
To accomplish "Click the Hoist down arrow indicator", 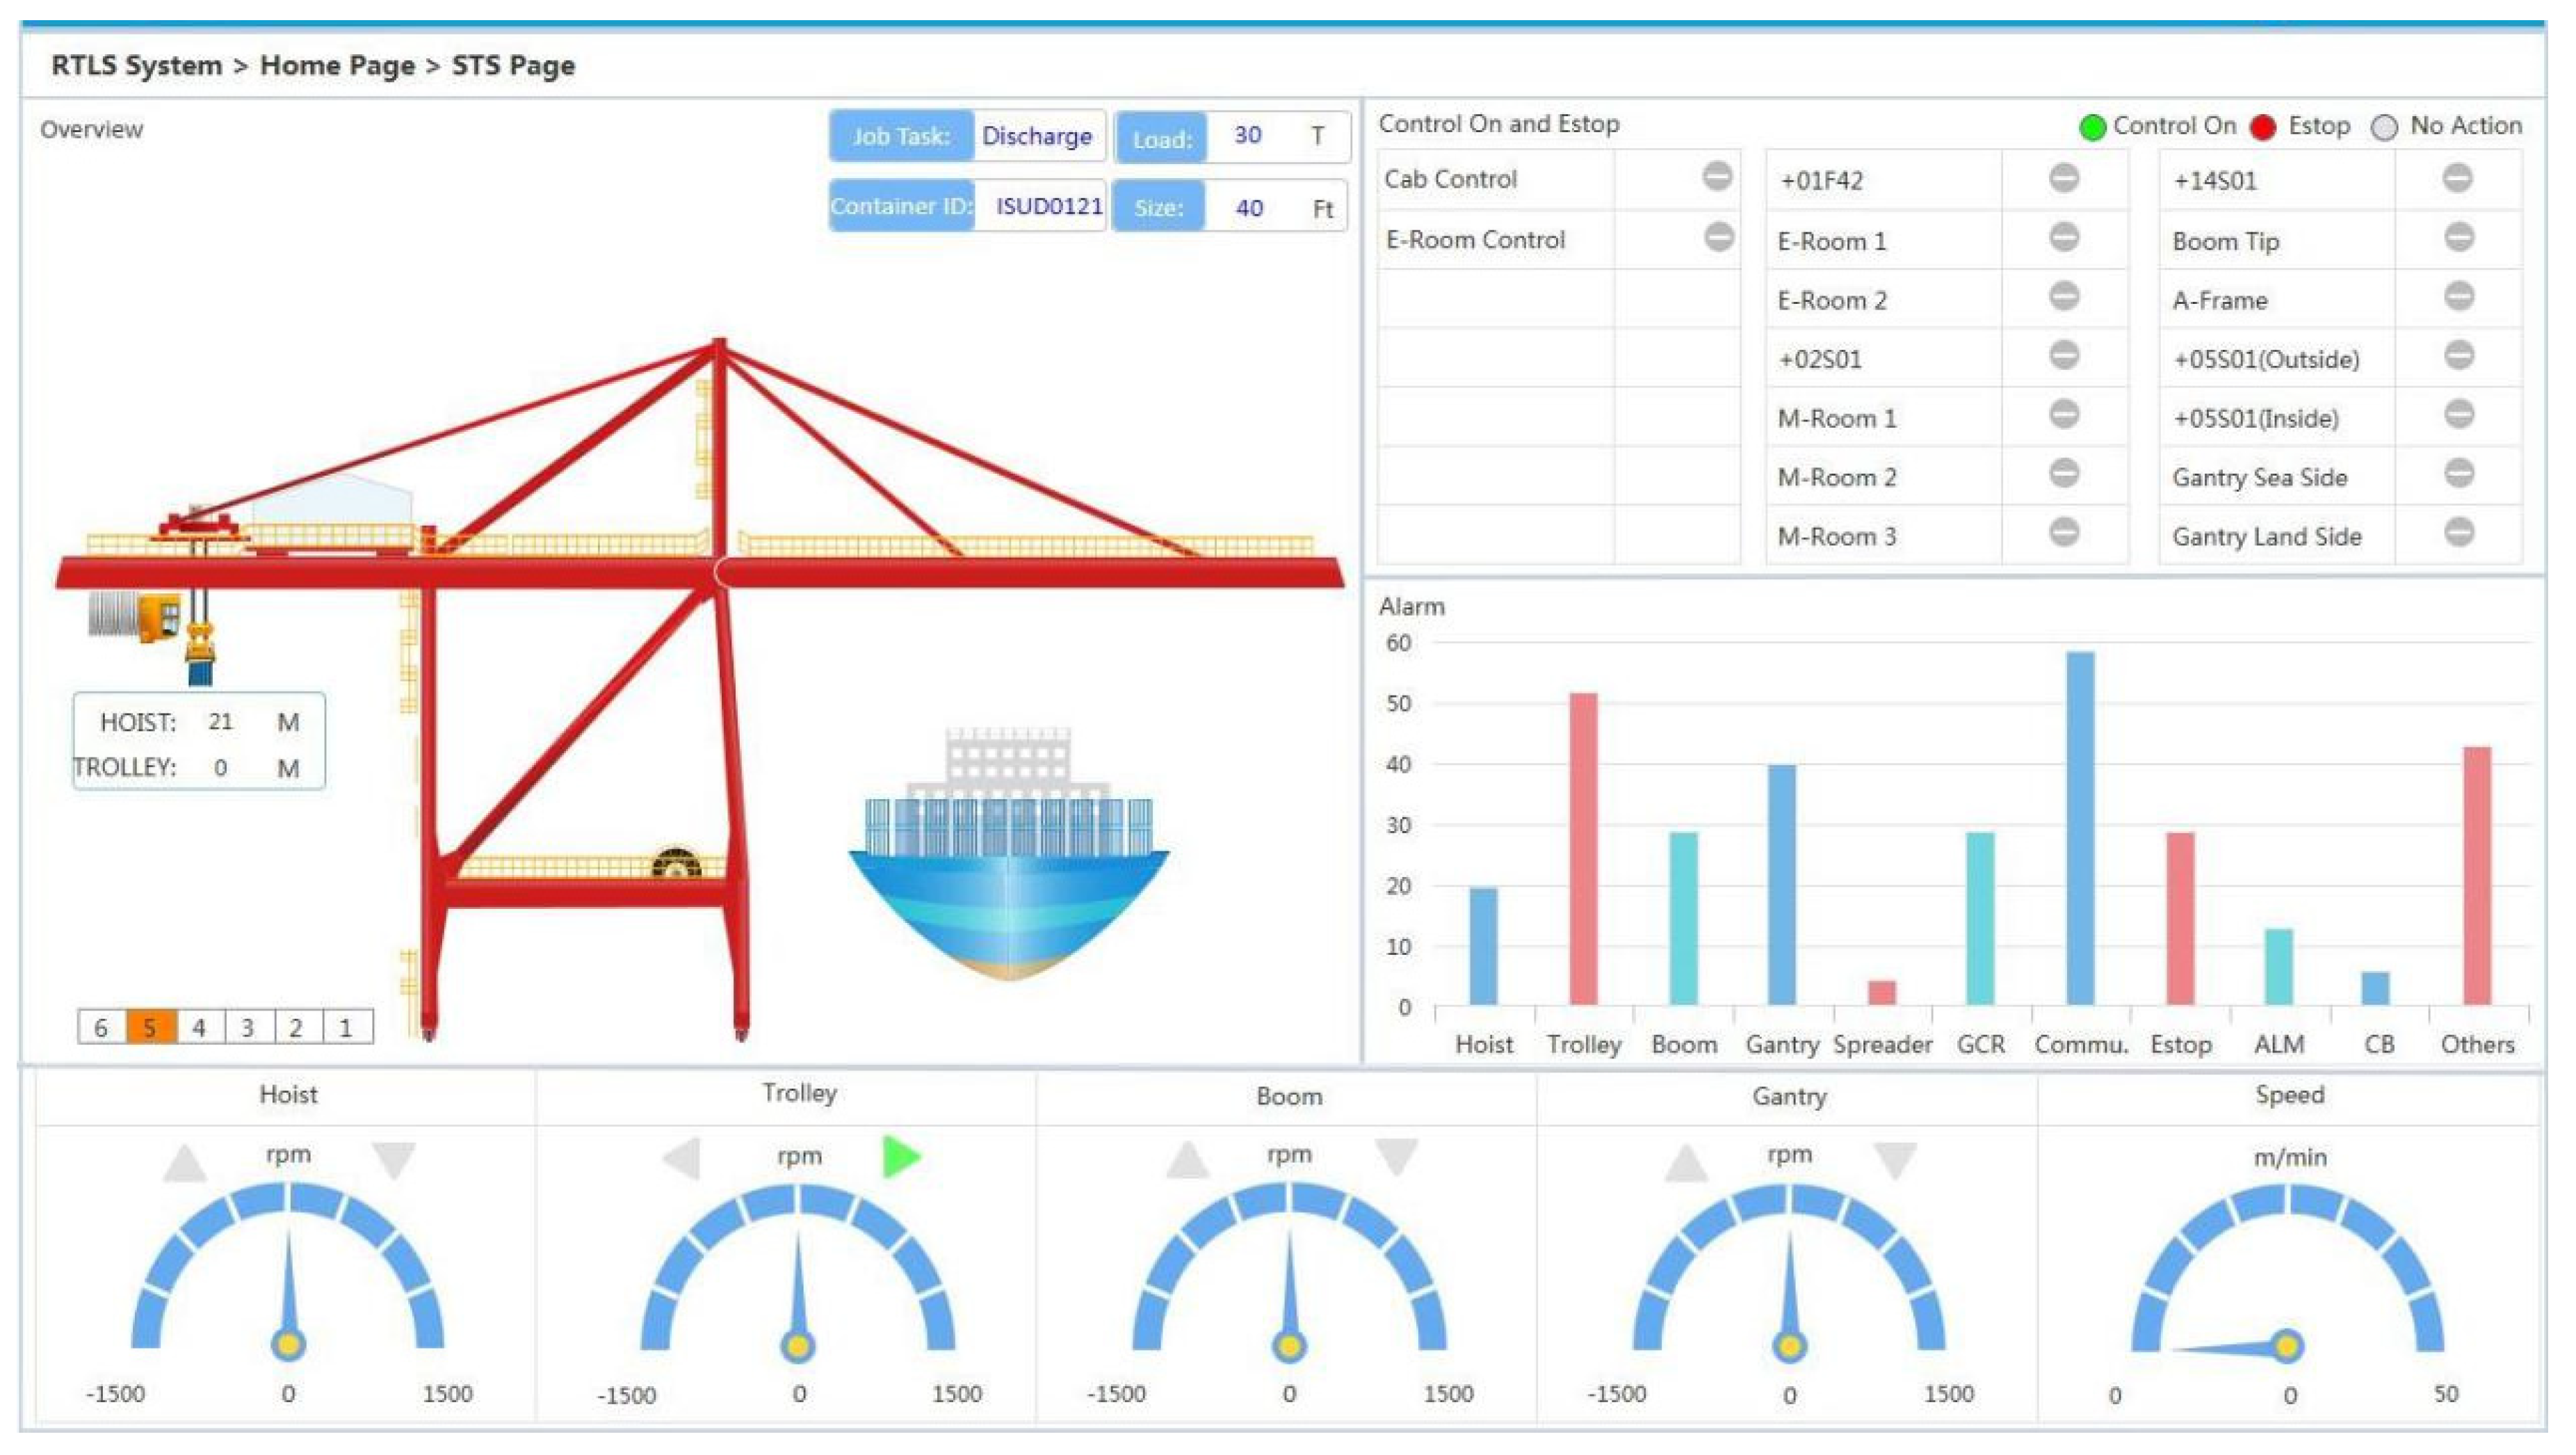I will pos(393,1159).
